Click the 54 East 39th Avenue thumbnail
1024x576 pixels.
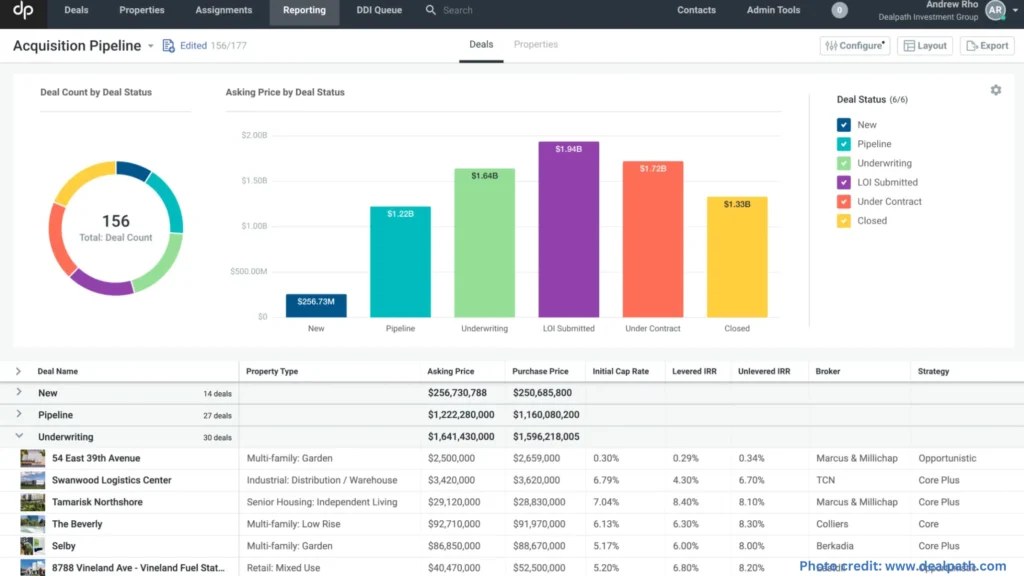tap(33, 458)
